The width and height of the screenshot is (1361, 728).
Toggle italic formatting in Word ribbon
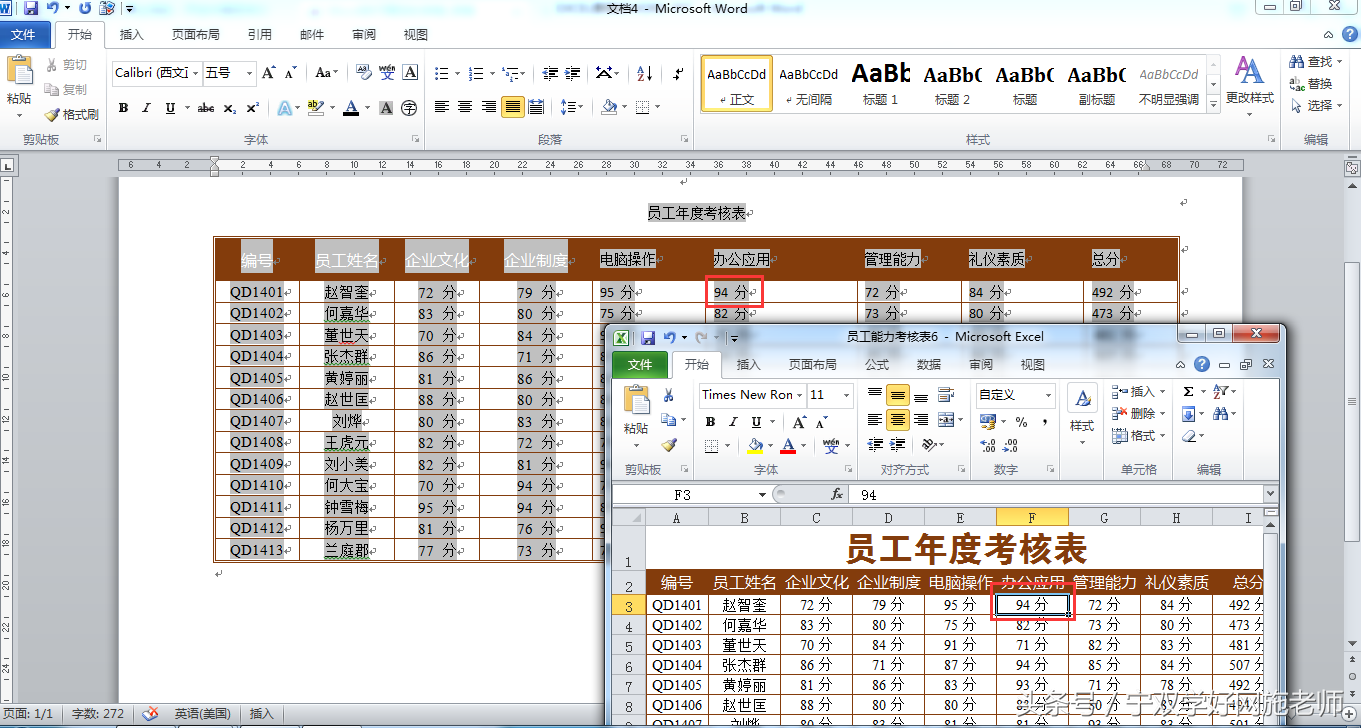tap(147, 108)
